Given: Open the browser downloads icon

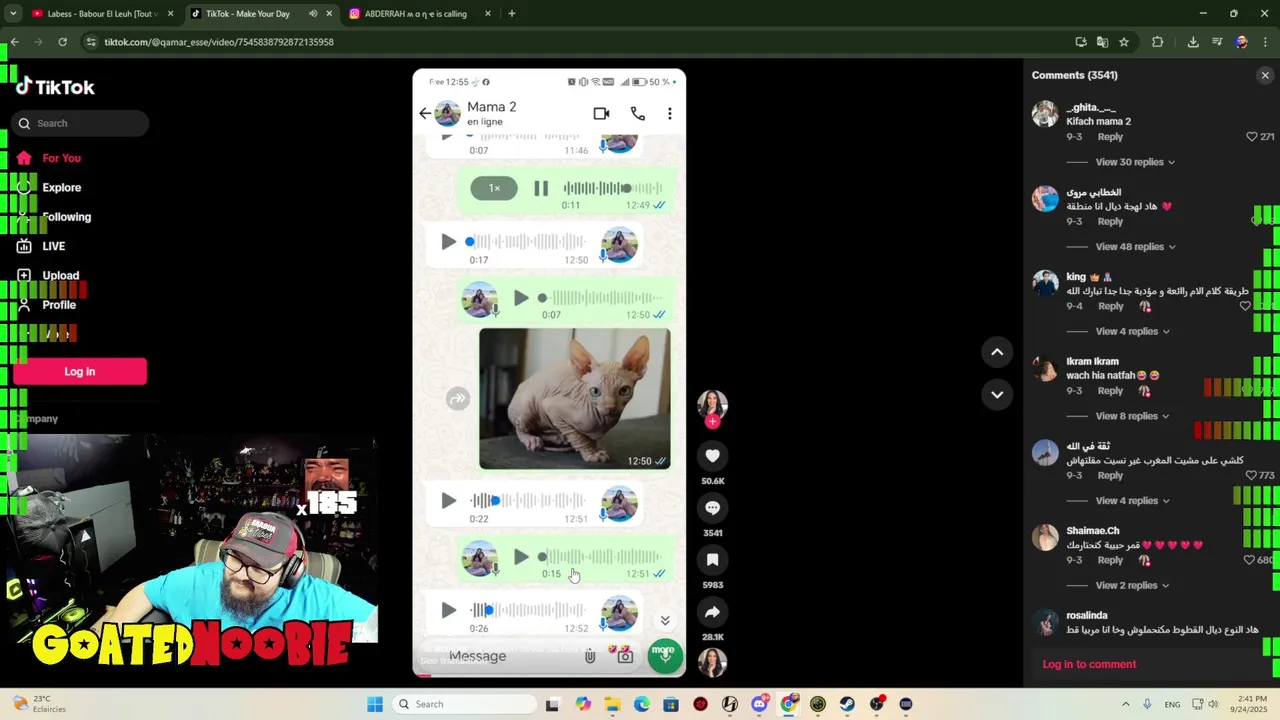Looking at the screenshot, I should pos(1193,42).
